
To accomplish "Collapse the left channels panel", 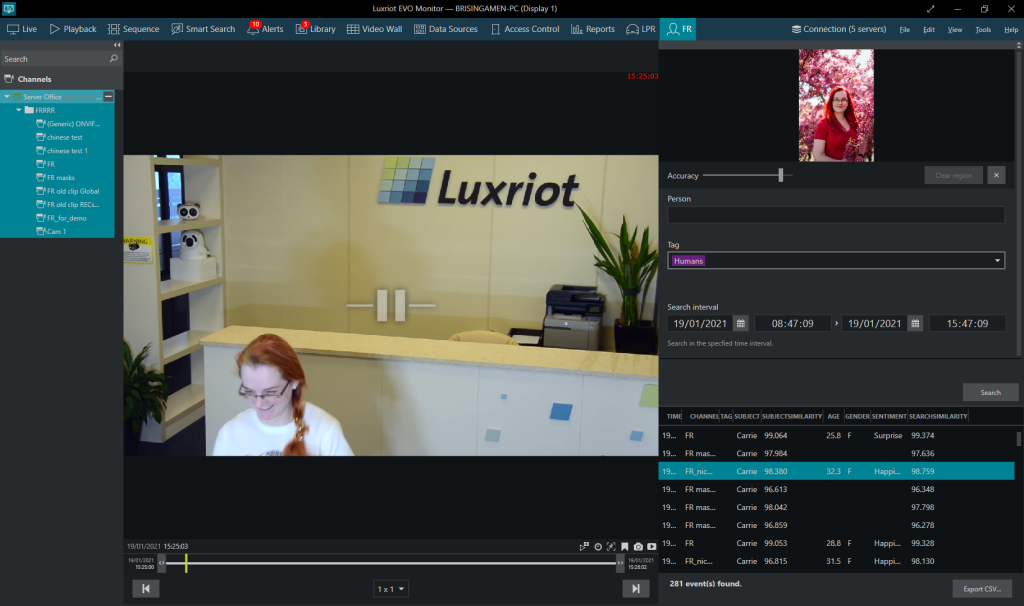I will point(117,45).
